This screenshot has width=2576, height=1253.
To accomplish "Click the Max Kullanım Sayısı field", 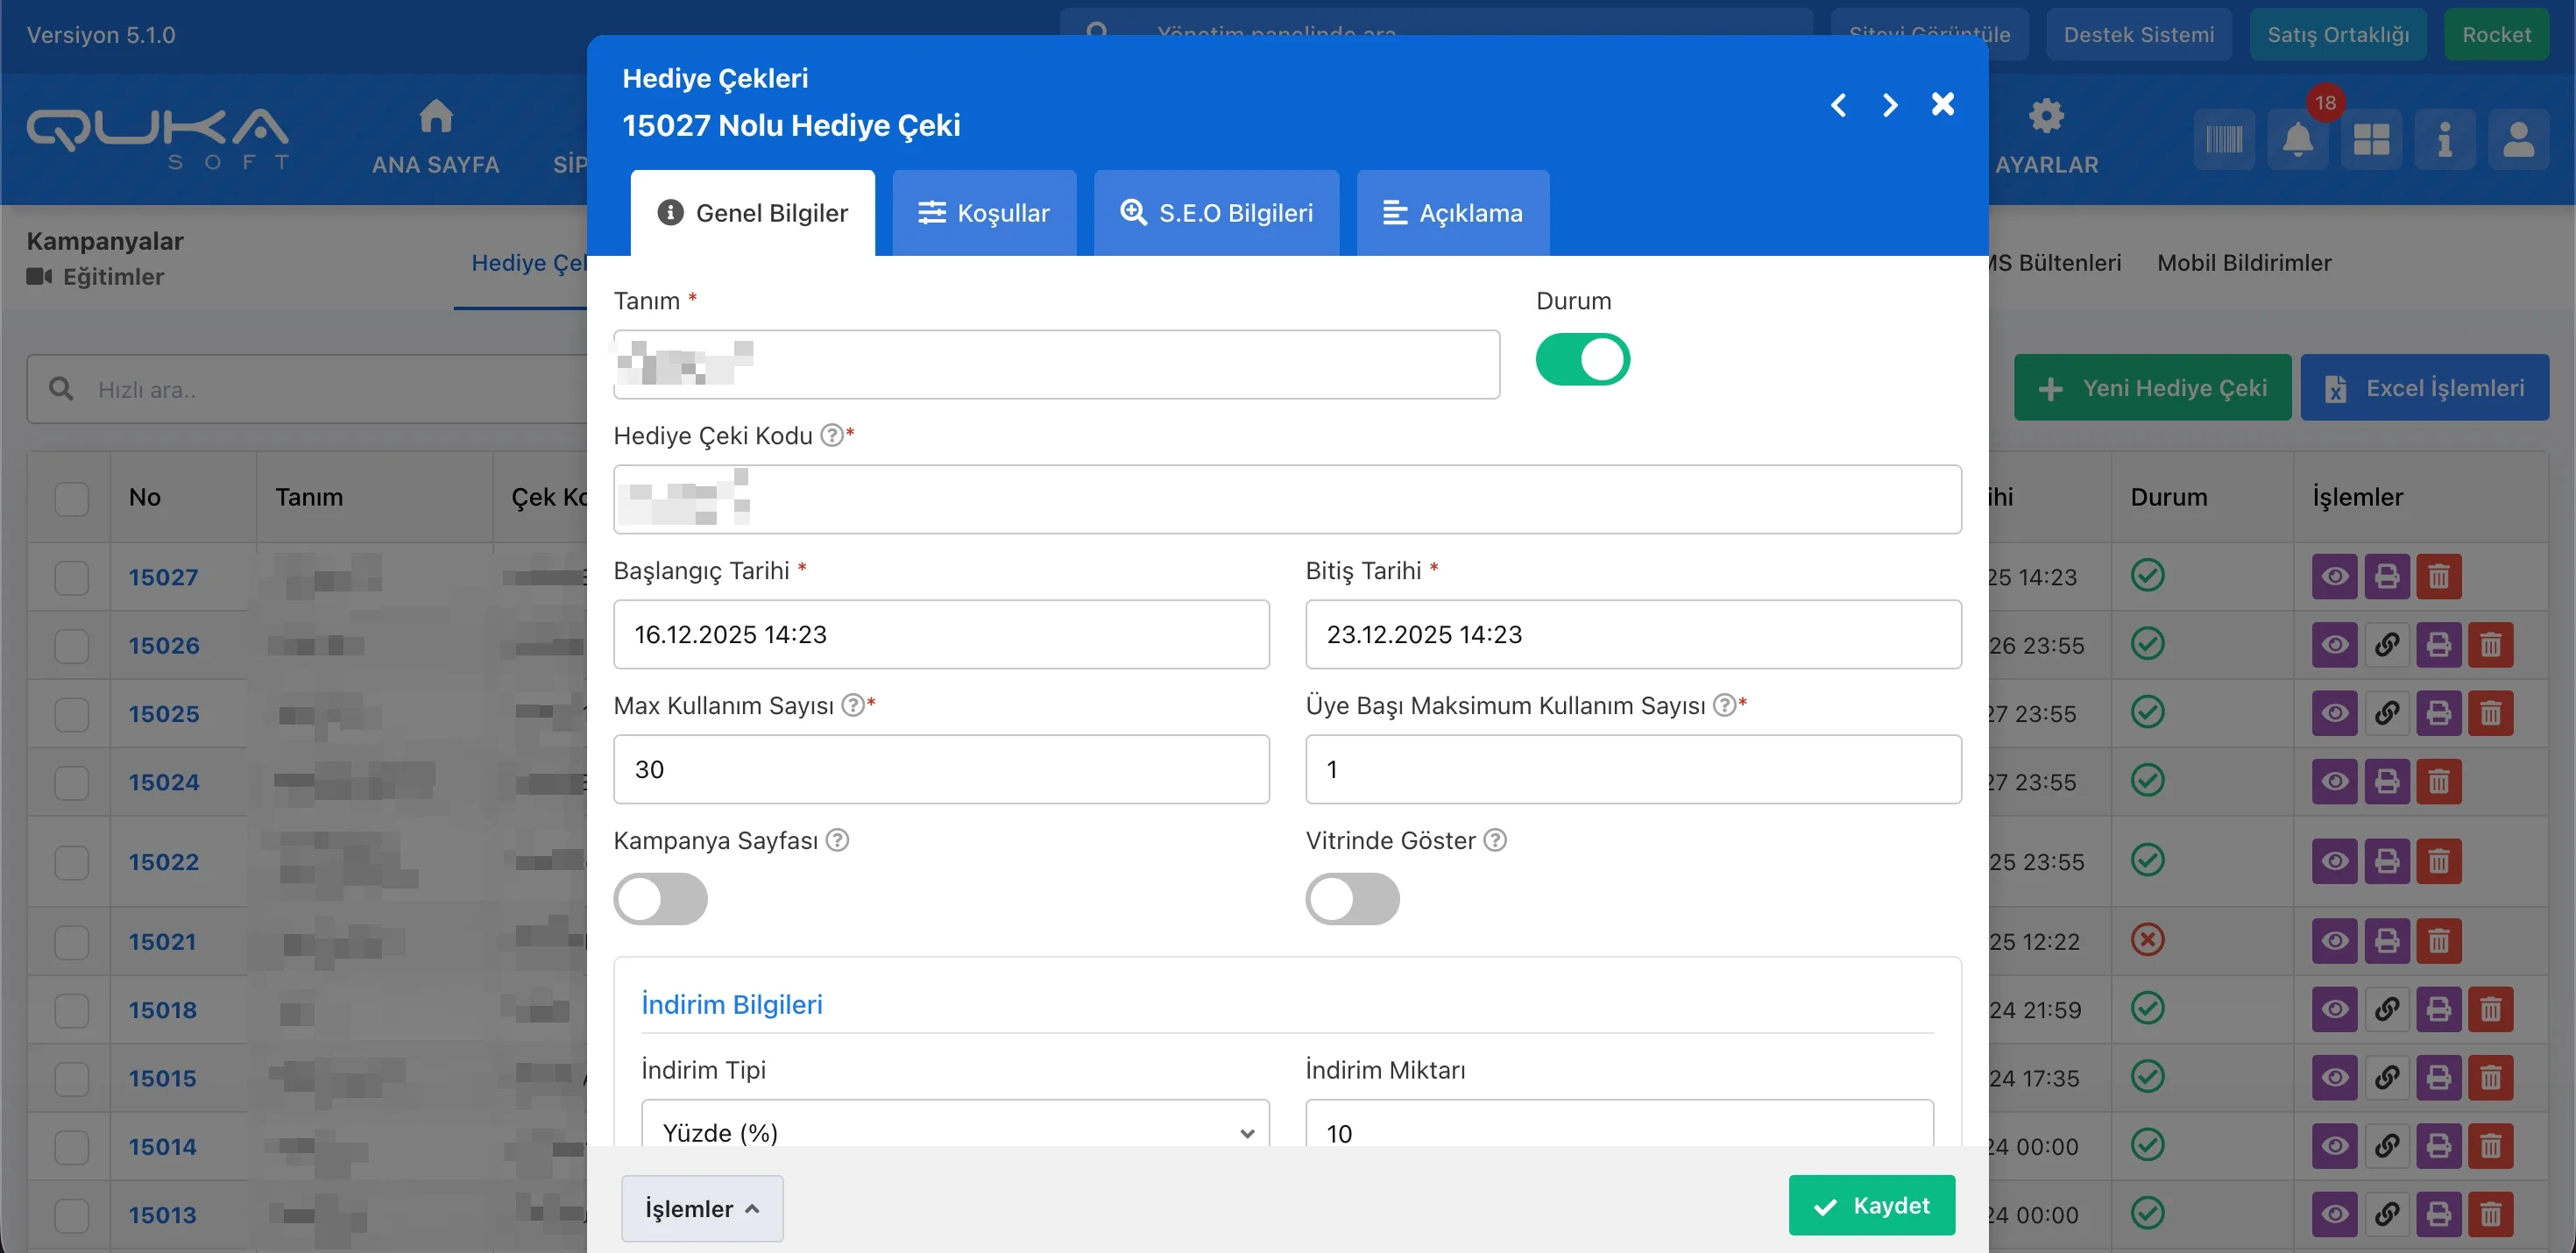I will pos(940,769).
